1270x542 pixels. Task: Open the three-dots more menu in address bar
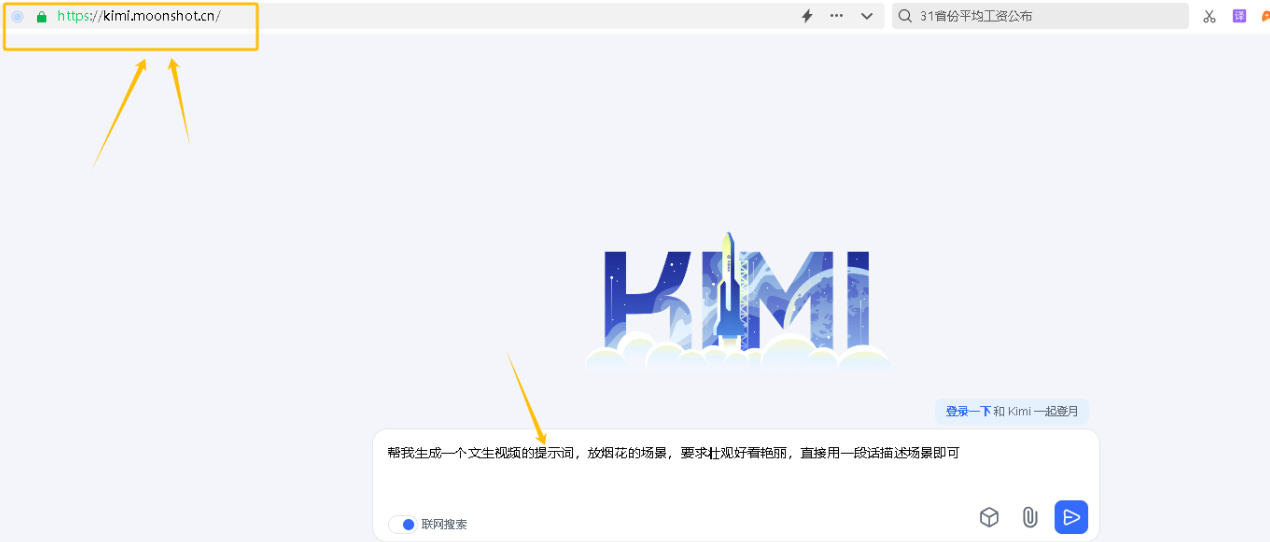coord(837,16)
